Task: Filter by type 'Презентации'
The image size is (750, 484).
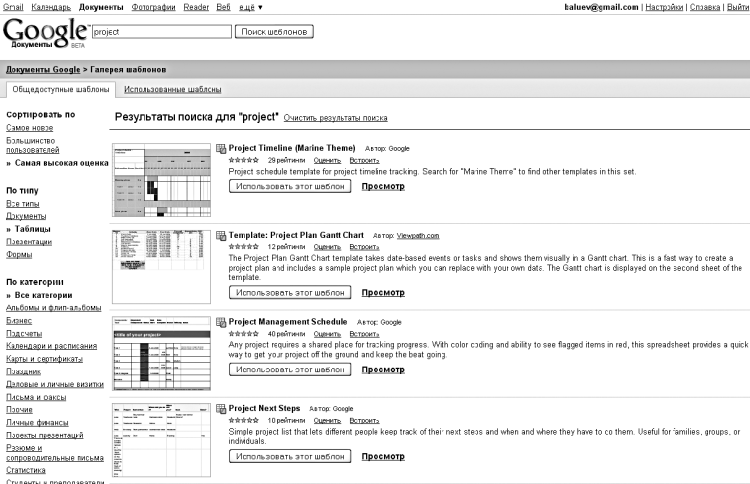Action: [x=29, y=241]
